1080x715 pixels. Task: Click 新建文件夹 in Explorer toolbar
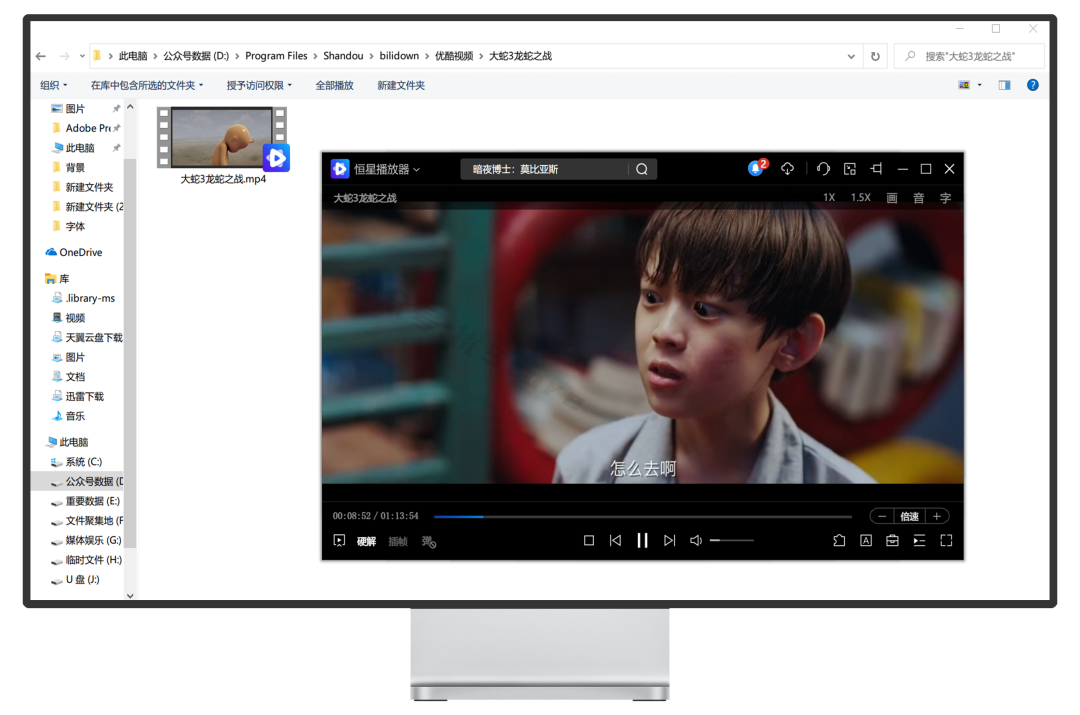[401, 85]
